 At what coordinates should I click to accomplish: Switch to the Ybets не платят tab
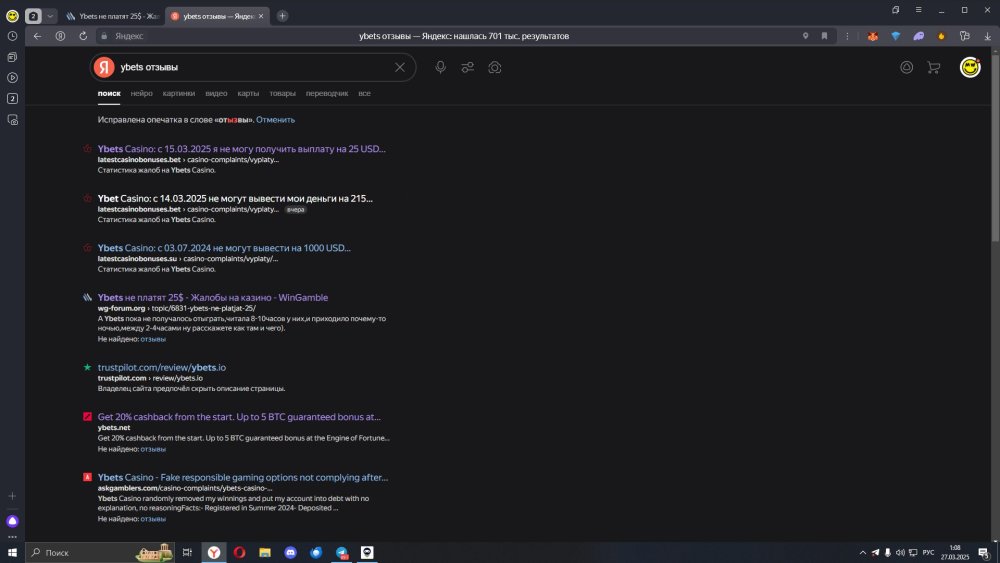click(110, 16)
